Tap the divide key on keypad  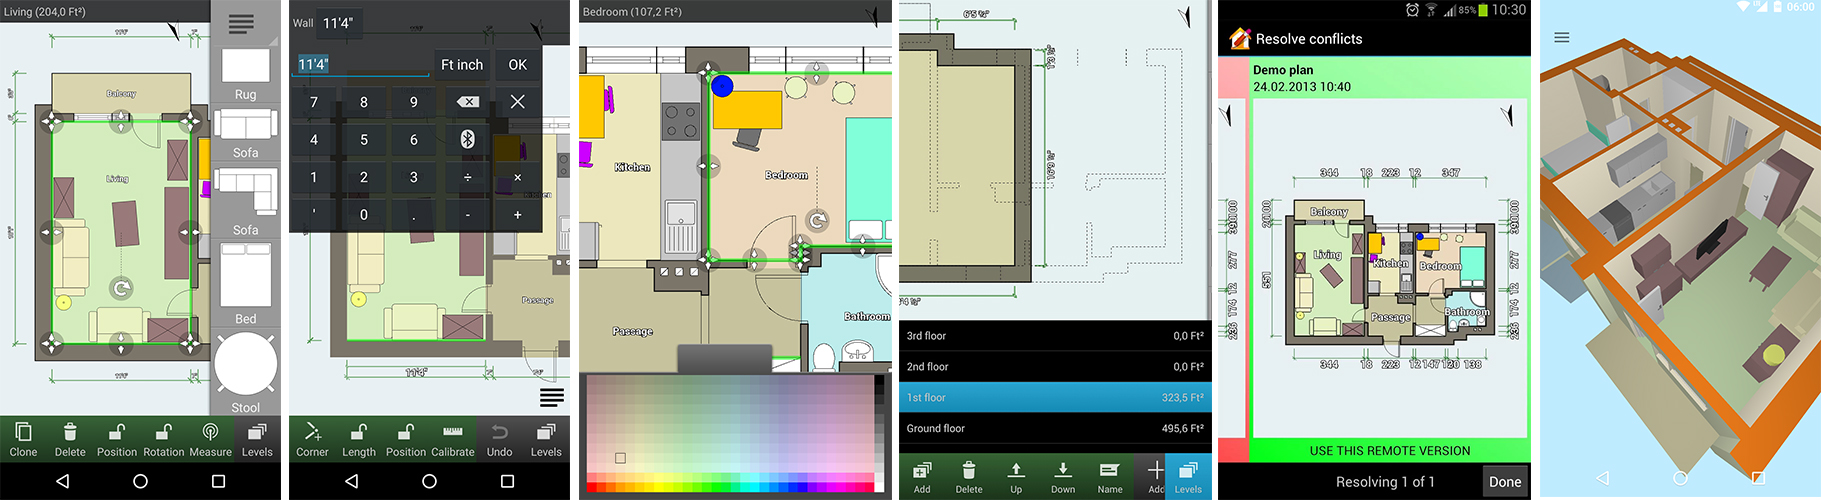click(x=467, y=177)
